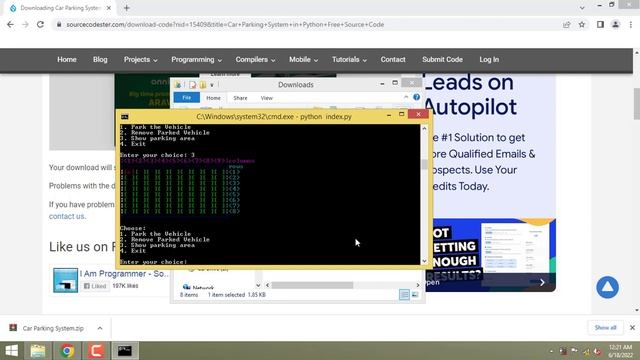Expand the Mobile dropdown menu
Screen dimensions: 640x360
tap(303, 60)
